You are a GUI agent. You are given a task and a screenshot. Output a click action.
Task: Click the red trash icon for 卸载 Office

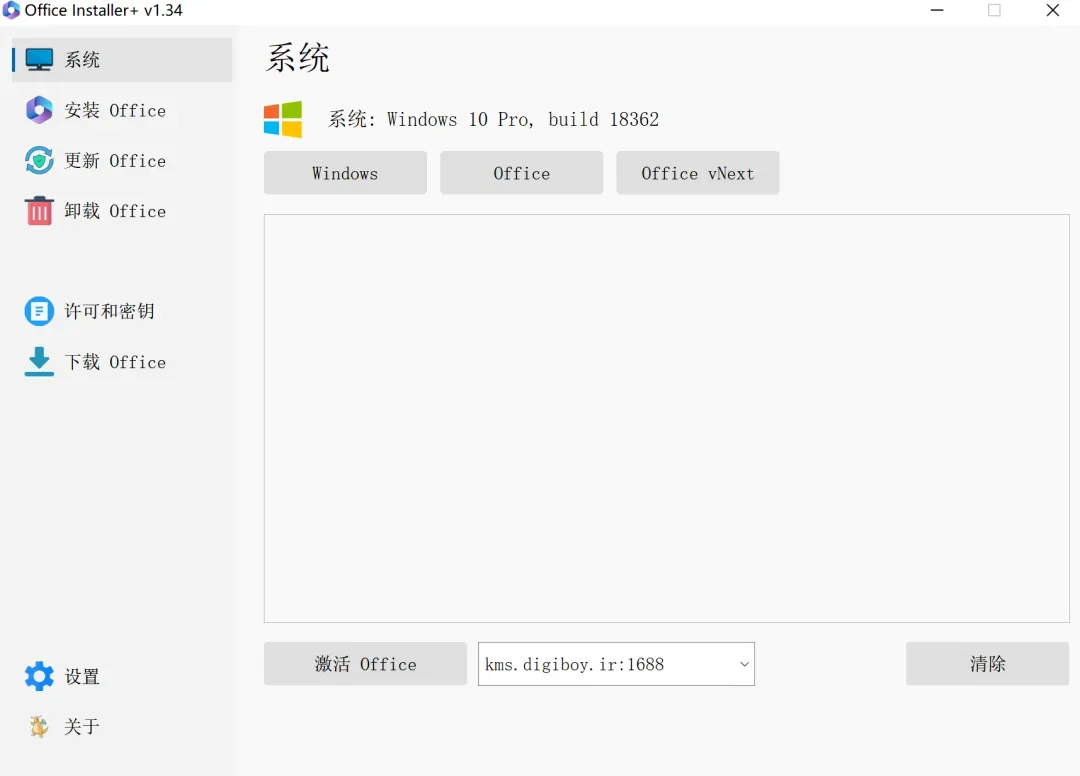point(39,211)
